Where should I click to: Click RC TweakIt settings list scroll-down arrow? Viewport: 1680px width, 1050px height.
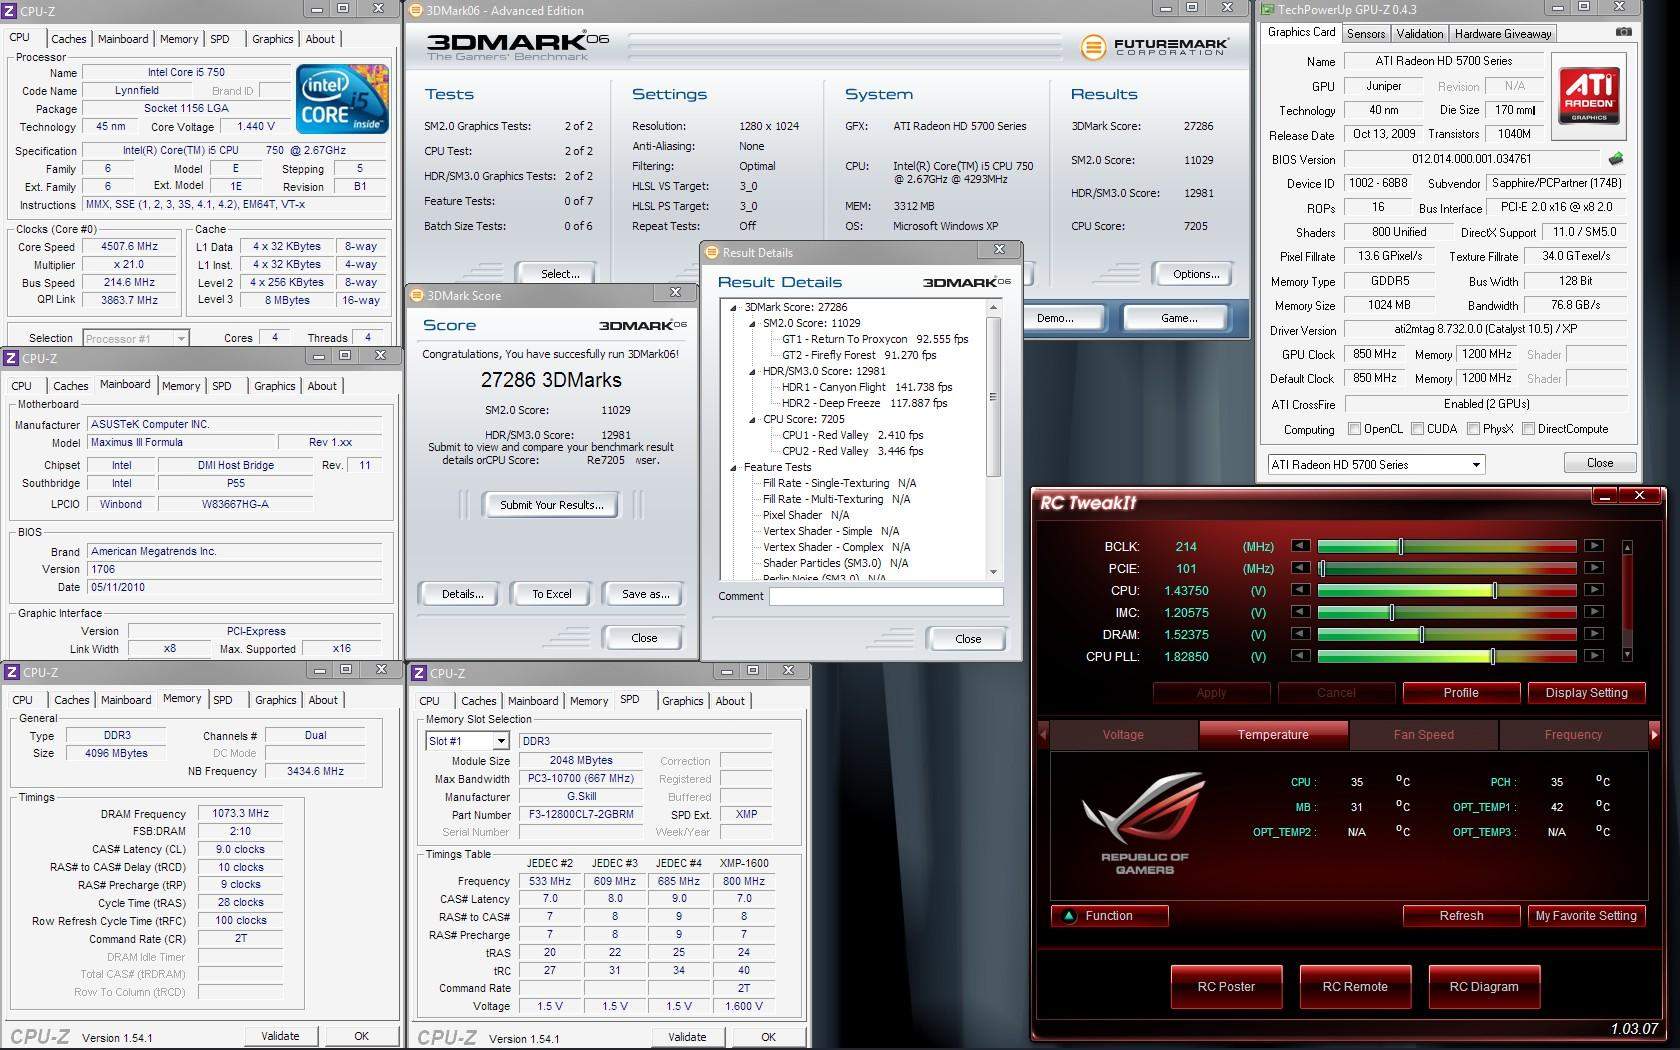[1627, 654]
